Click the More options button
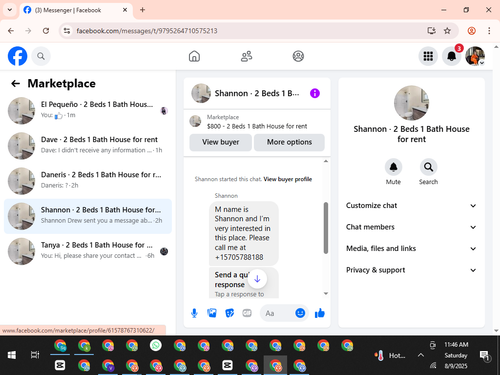This screenshot has width=500, height=375. (289, 142)
